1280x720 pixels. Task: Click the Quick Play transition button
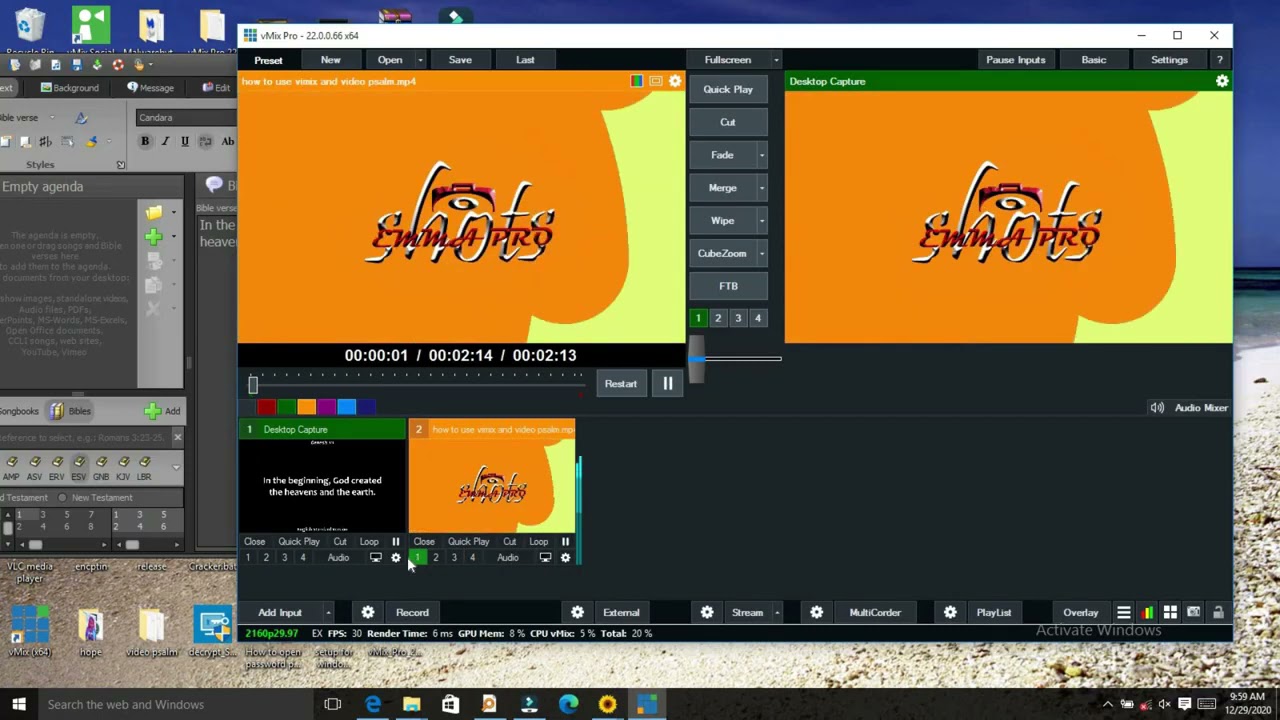(728, 89)
